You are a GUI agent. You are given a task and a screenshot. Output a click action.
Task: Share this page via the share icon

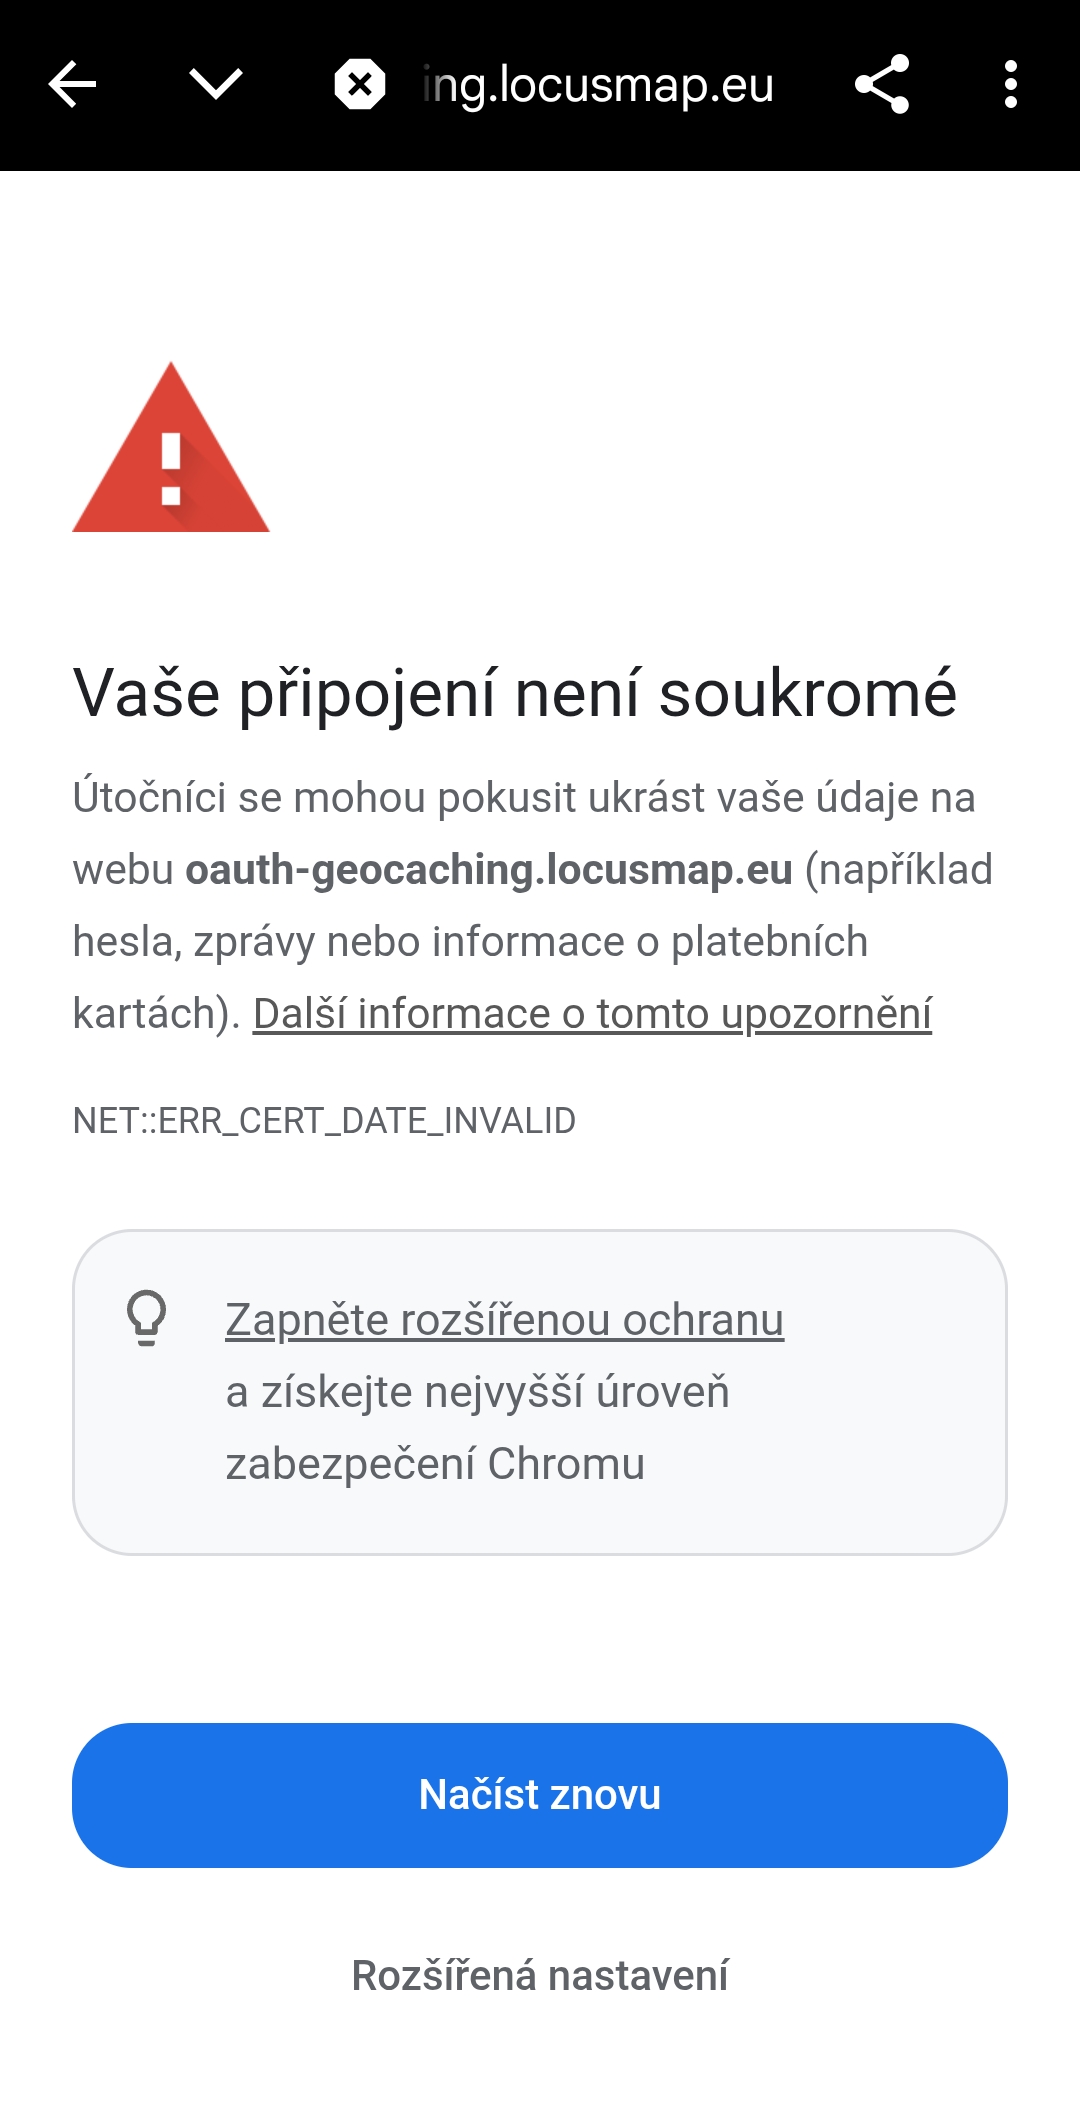pyautogui.click(x=882, y=85)
